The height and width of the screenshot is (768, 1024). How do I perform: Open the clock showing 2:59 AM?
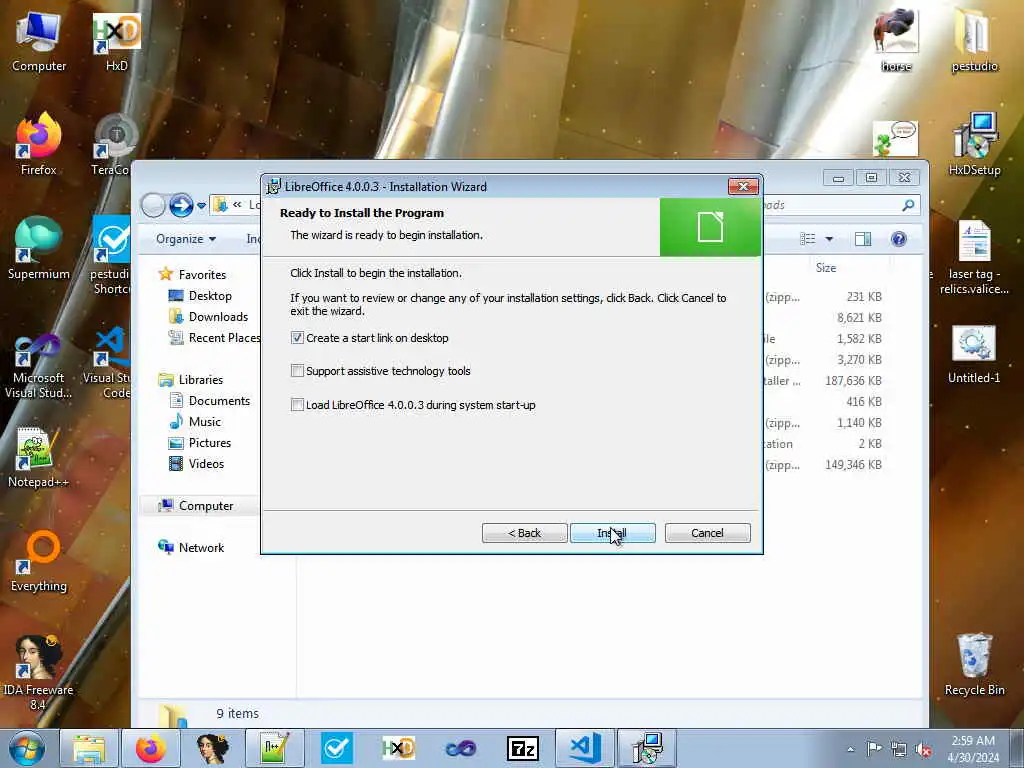tap(973, 748)
